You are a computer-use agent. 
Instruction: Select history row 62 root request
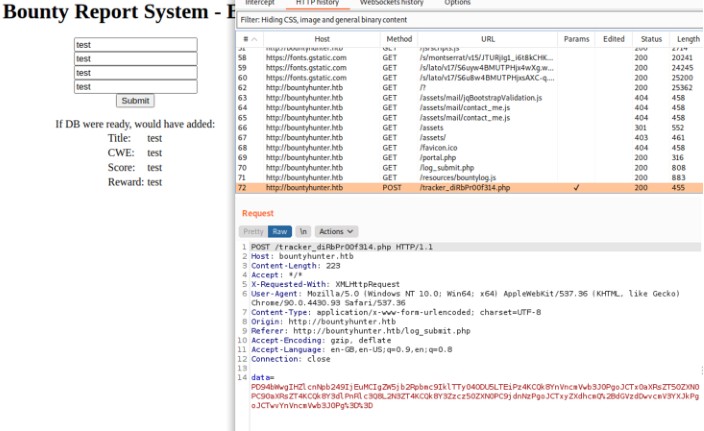click(469, 88)
